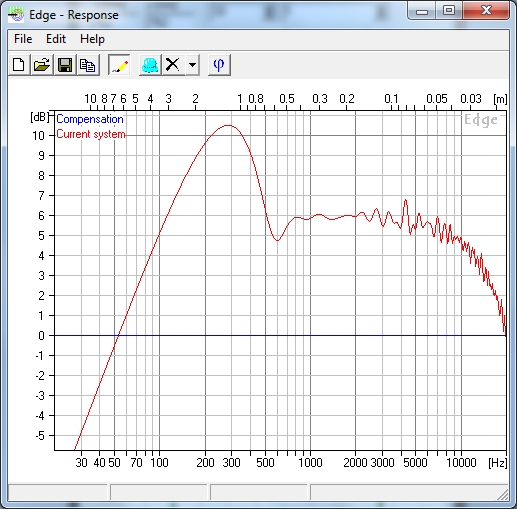Click the 1000 Hz frequency axis label
The image size is (517, 509).
click(x=310, y=463)
